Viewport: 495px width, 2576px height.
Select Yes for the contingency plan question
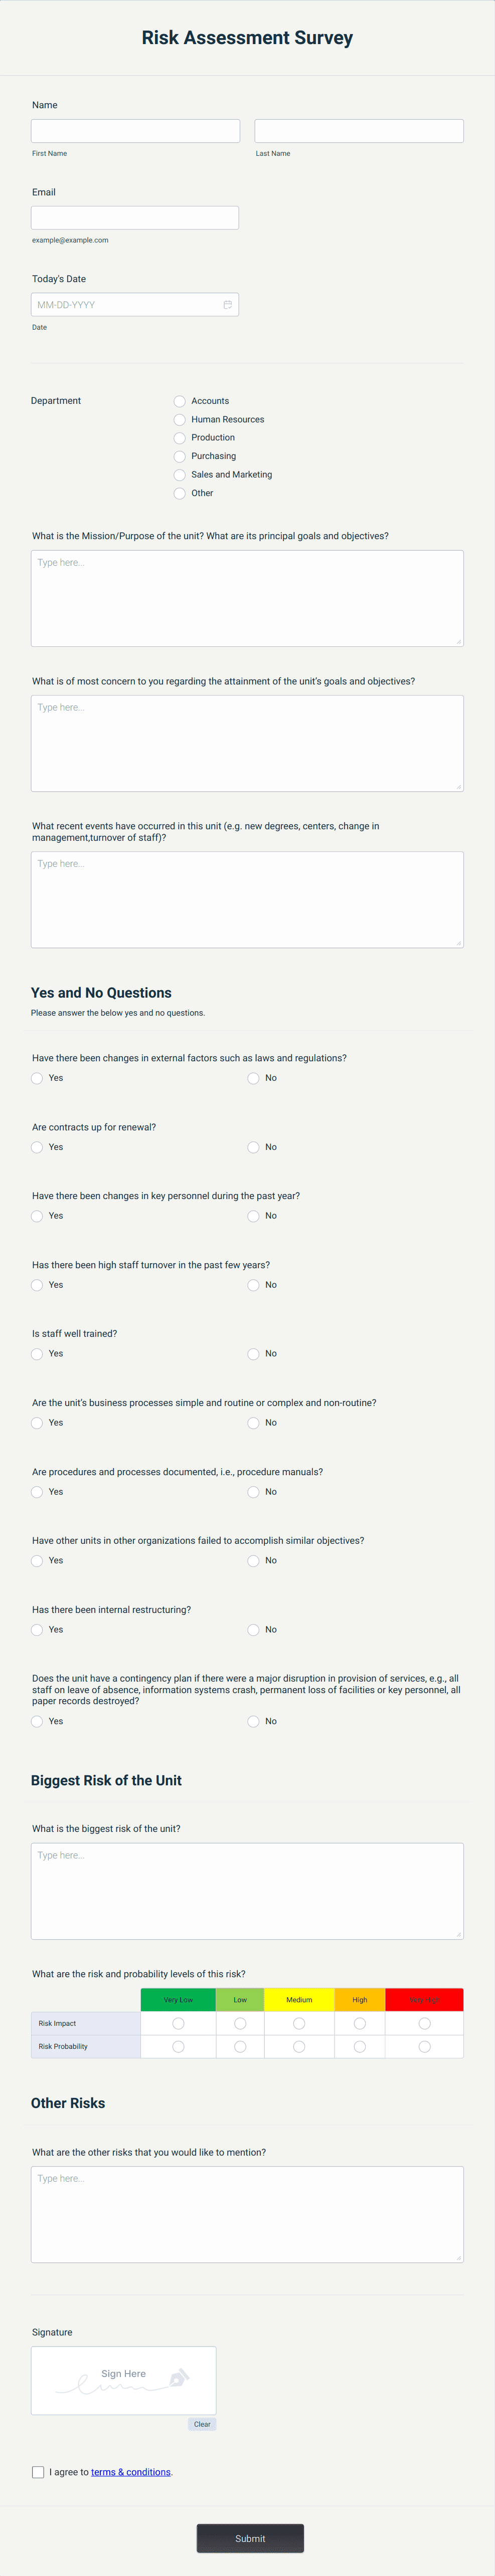[36, 1722]
